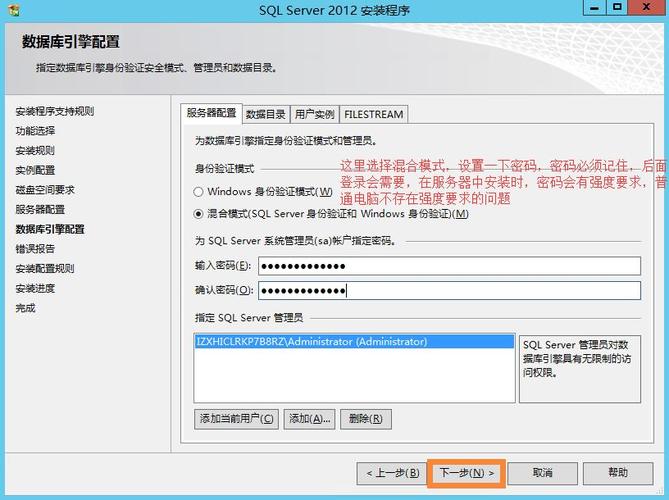Select the IZXHICLRKP7B8RZ\Administrator list entry

(354, 342)
